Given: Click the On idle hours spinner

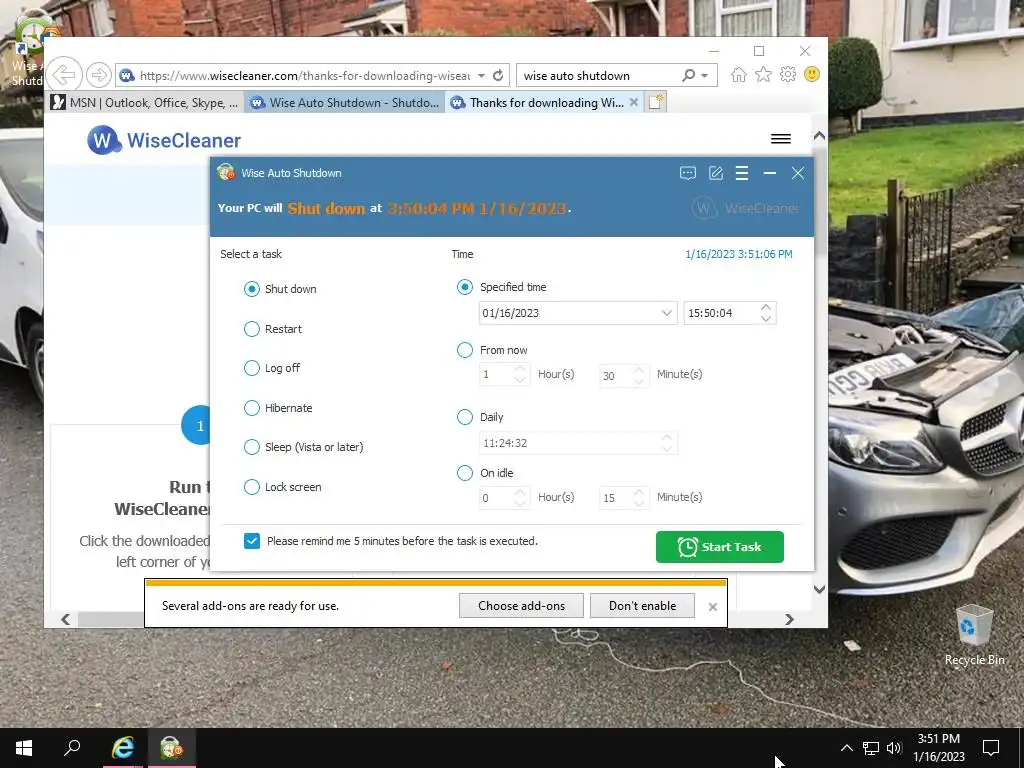Looking at the screenshot, I should (x=520, y=498).
